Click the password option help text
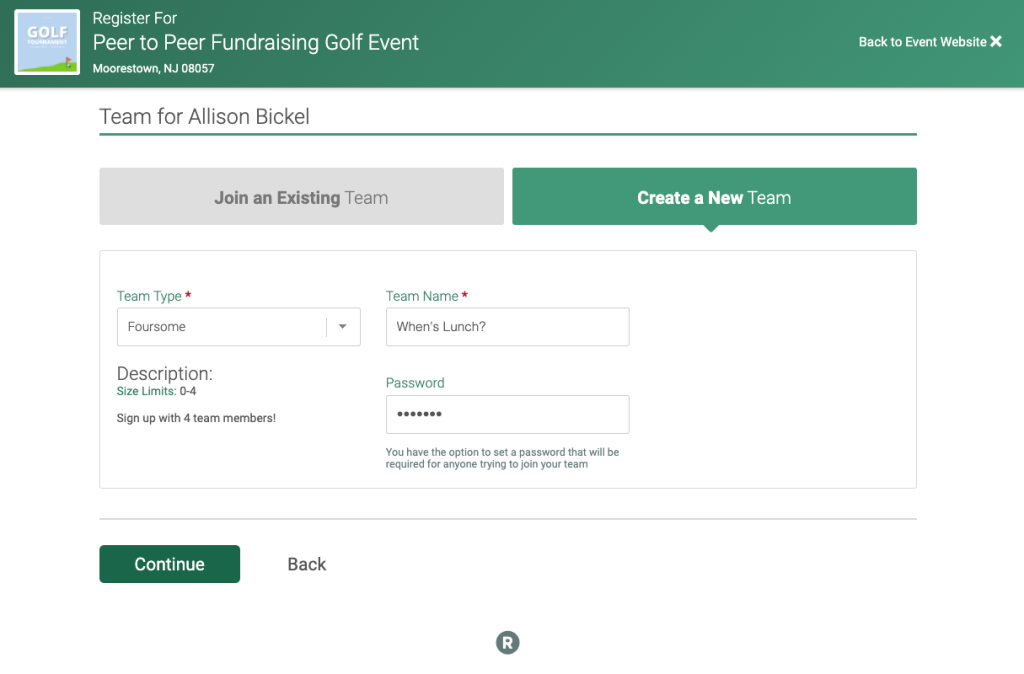This screenshot has width=1024, height=674. coord(502,458)
